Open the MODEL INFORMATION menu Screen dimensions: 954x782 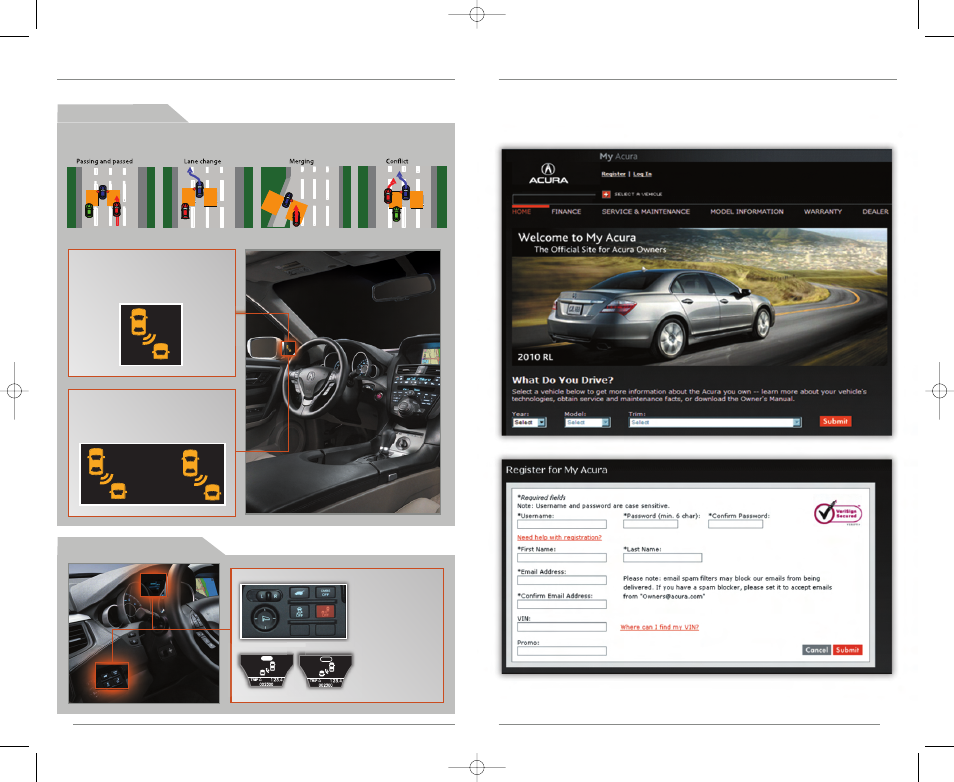(x=747, y=212)
